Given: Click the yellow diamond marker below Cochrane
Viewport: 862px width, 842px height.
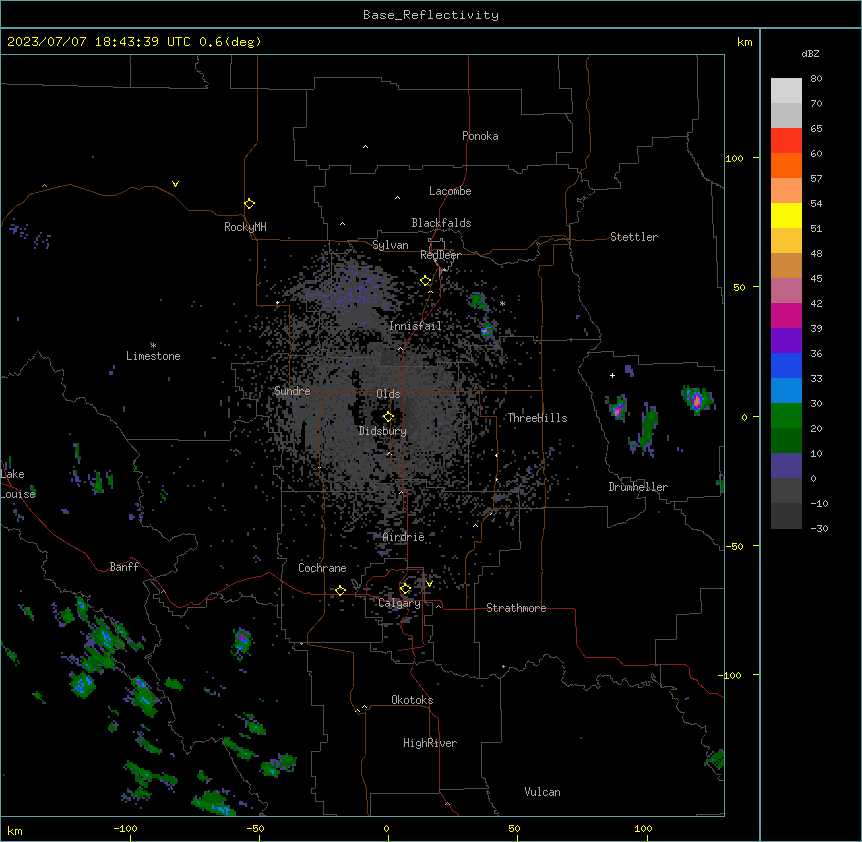Looking at the screenshot, I should click(x=340, y=590).
